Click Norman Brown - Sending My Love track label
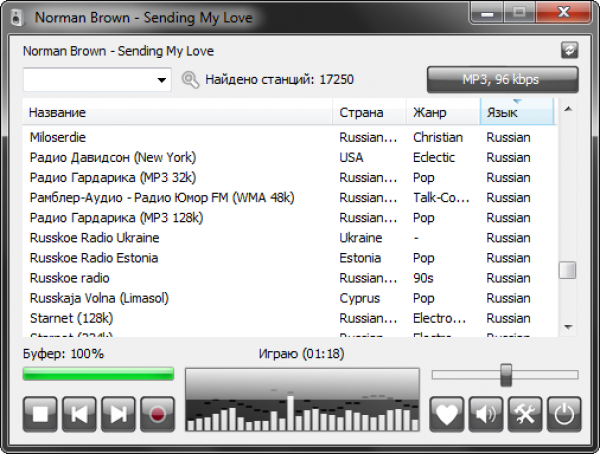The width and height of the screenshot is (600, 454). point(118,51)
